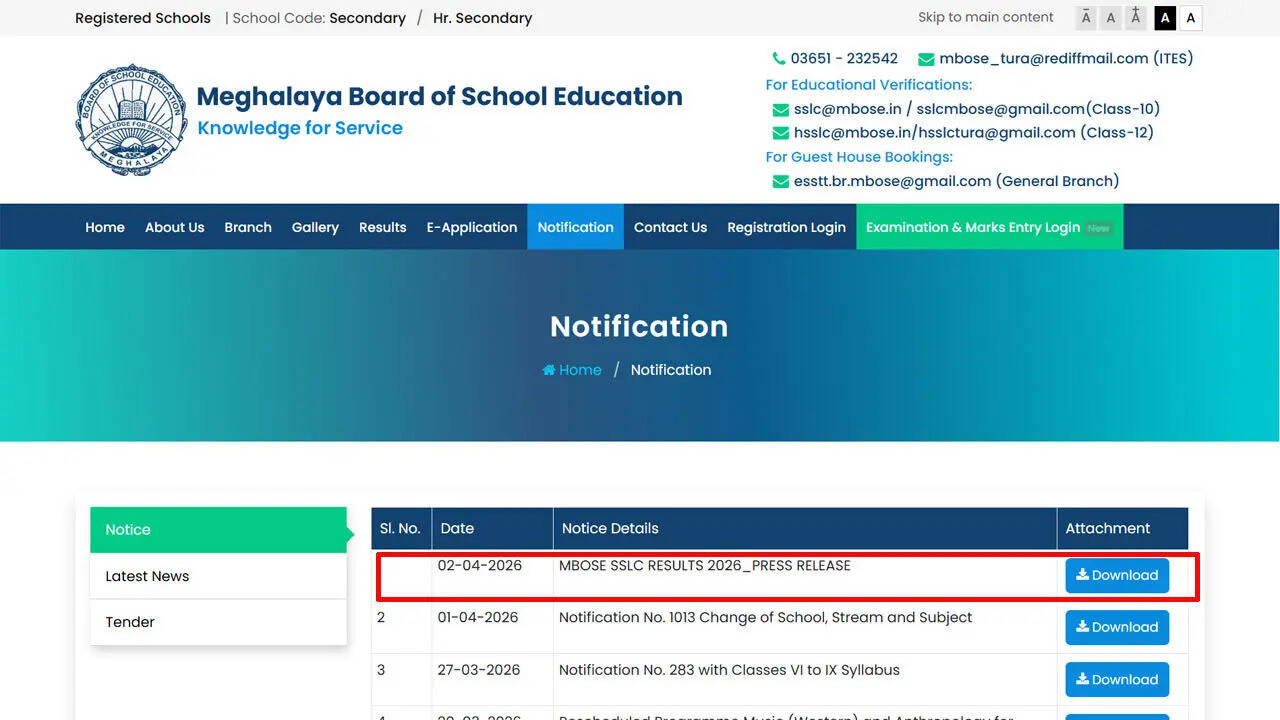Click envelope icon for esstt.br.mbose@gmail.com
This screenshot has height=720, width=1280.
[781, 181]
